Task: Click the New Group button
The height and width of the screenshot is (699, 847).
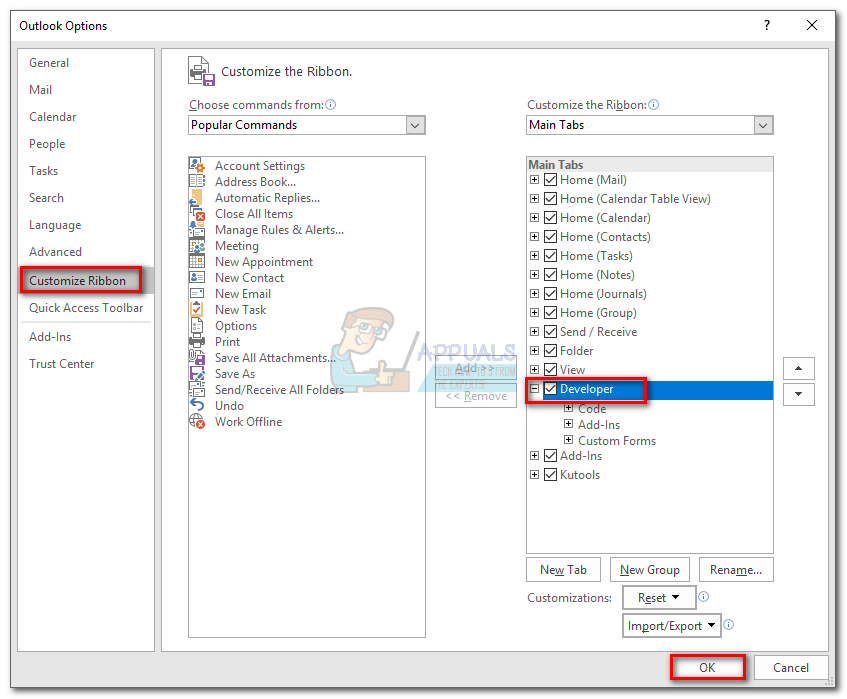Action: click(650, 570)
